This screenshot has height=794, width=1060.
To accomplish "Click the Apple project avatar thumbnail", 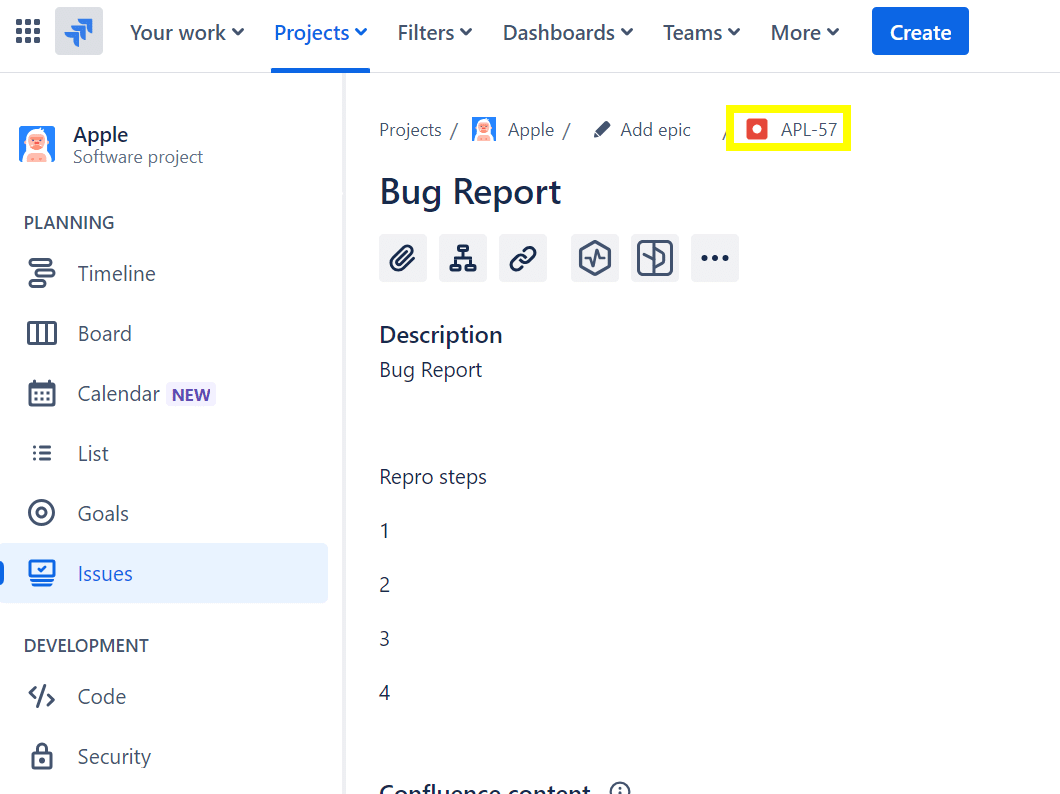I will 484,128.
